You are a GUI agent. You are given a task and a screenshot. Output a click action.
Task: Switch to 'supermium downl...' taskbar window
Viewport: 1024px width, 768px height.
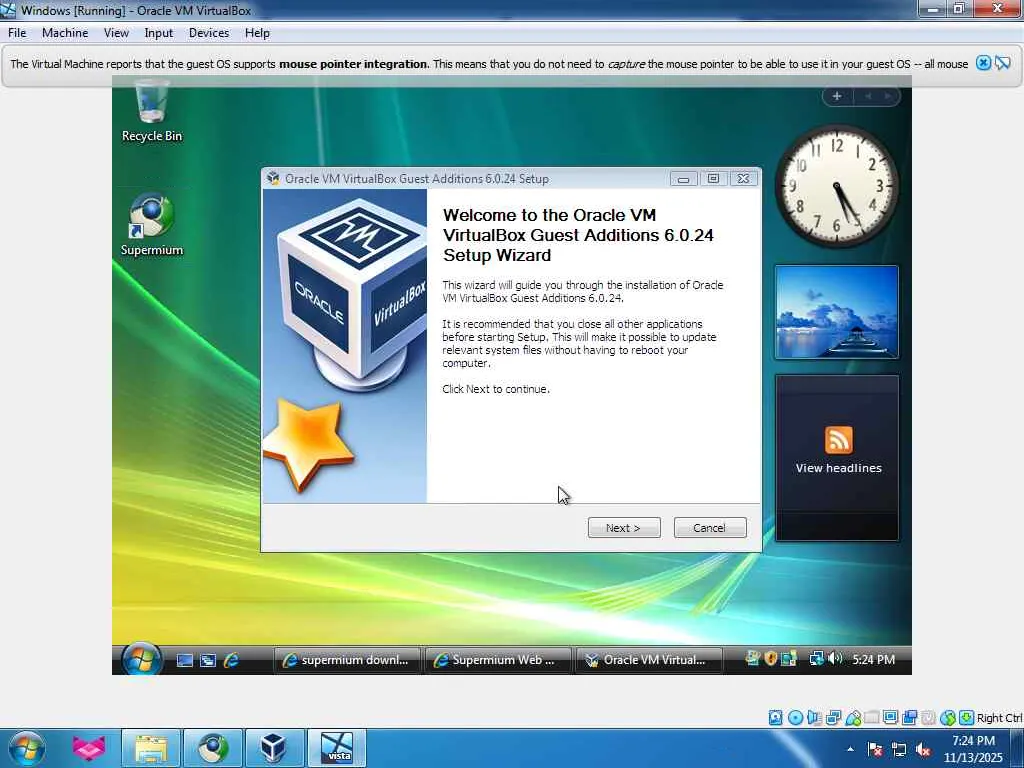coord(347,660)
